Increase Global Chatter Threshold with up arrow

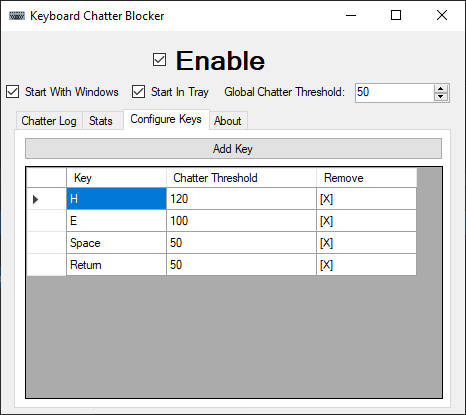click(x=441, y=89)
